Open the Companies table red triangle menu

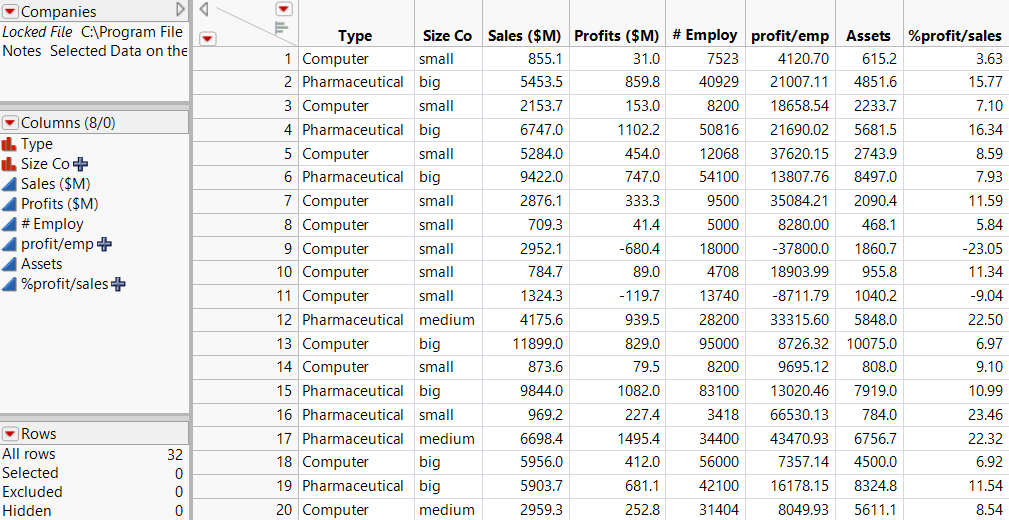pos(10,12)
